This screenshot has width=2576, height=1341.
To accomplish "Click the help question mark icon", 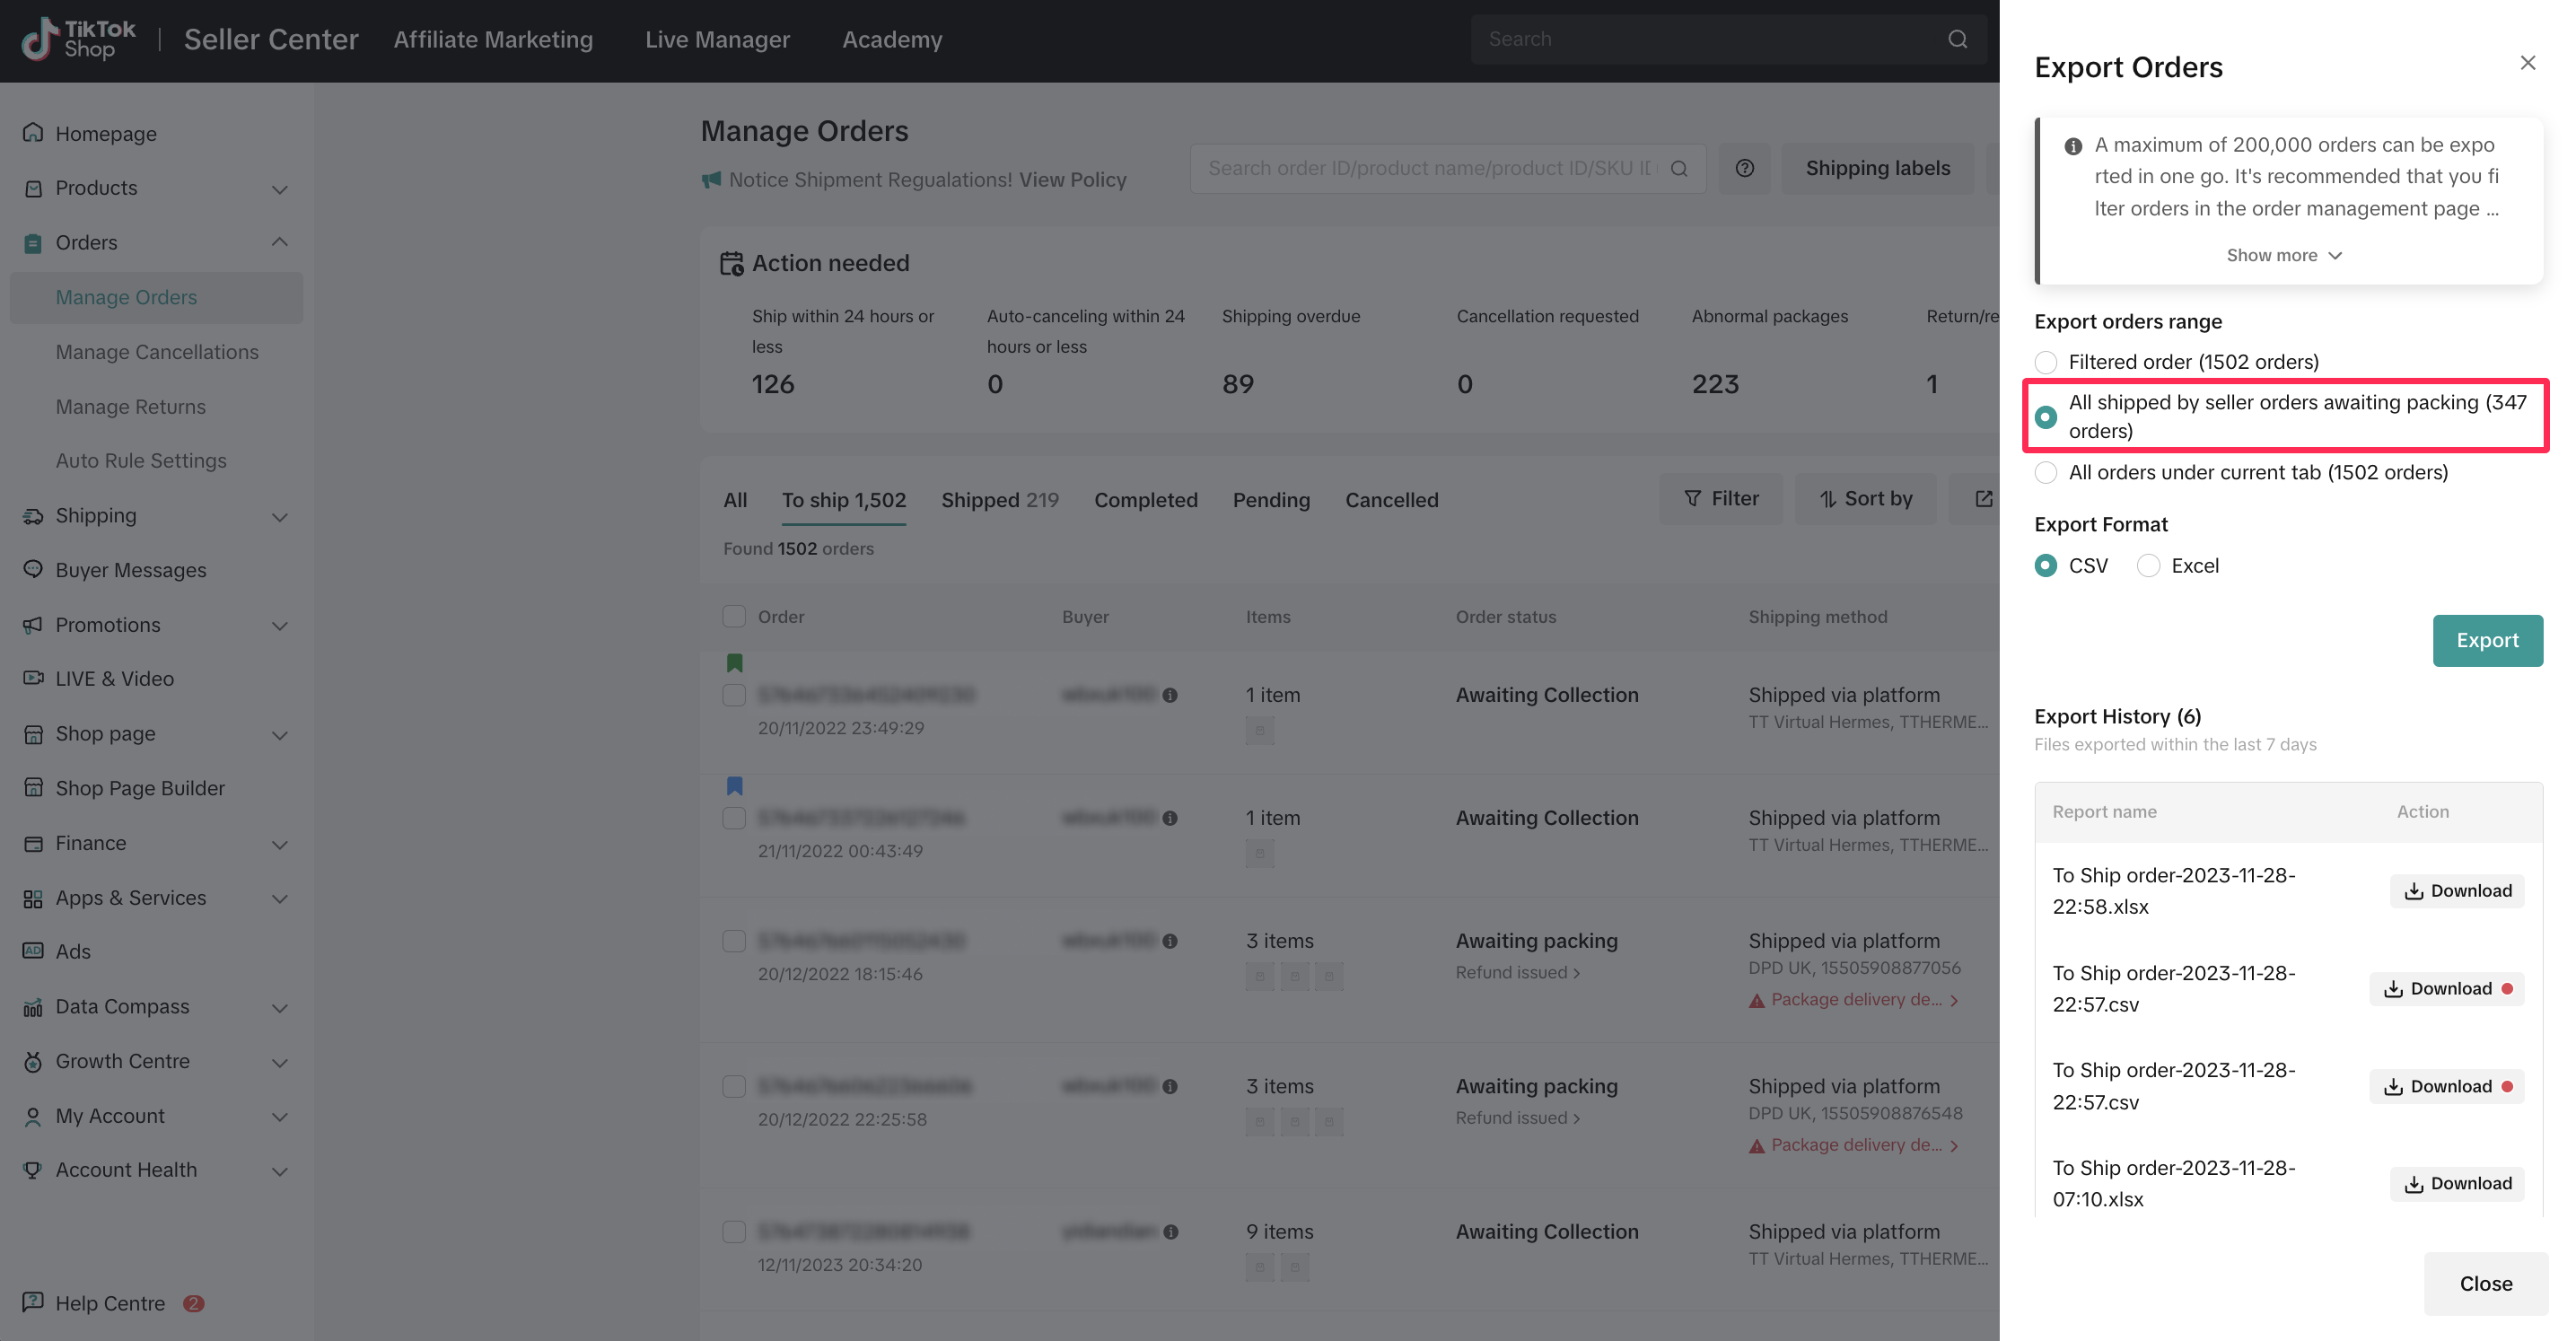I will click(x=1744, y=168).
